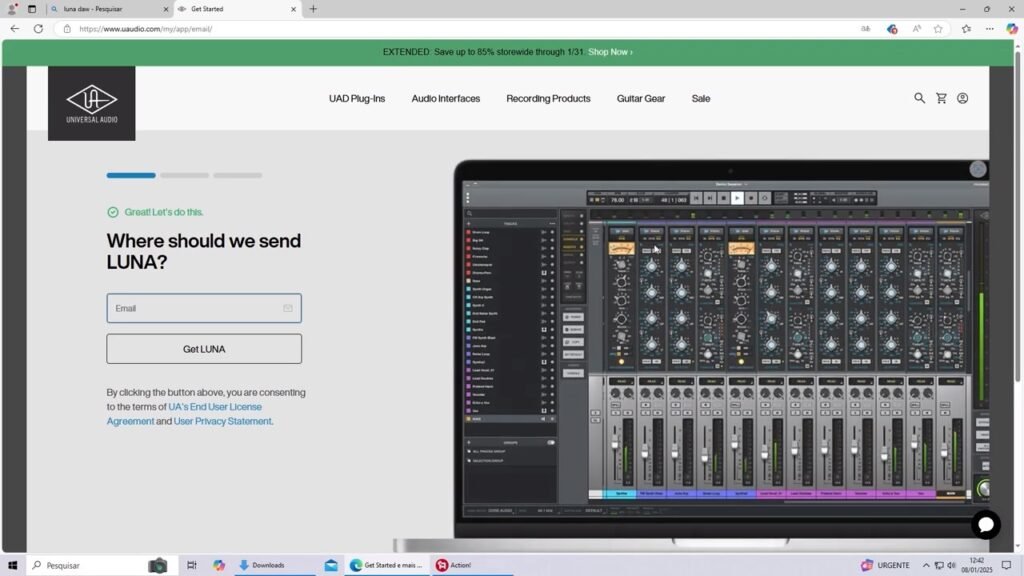Open the tab actions menu icon
Image resolution: width=1024 pixels, height=576 pixels.
(x=31, y=9)
